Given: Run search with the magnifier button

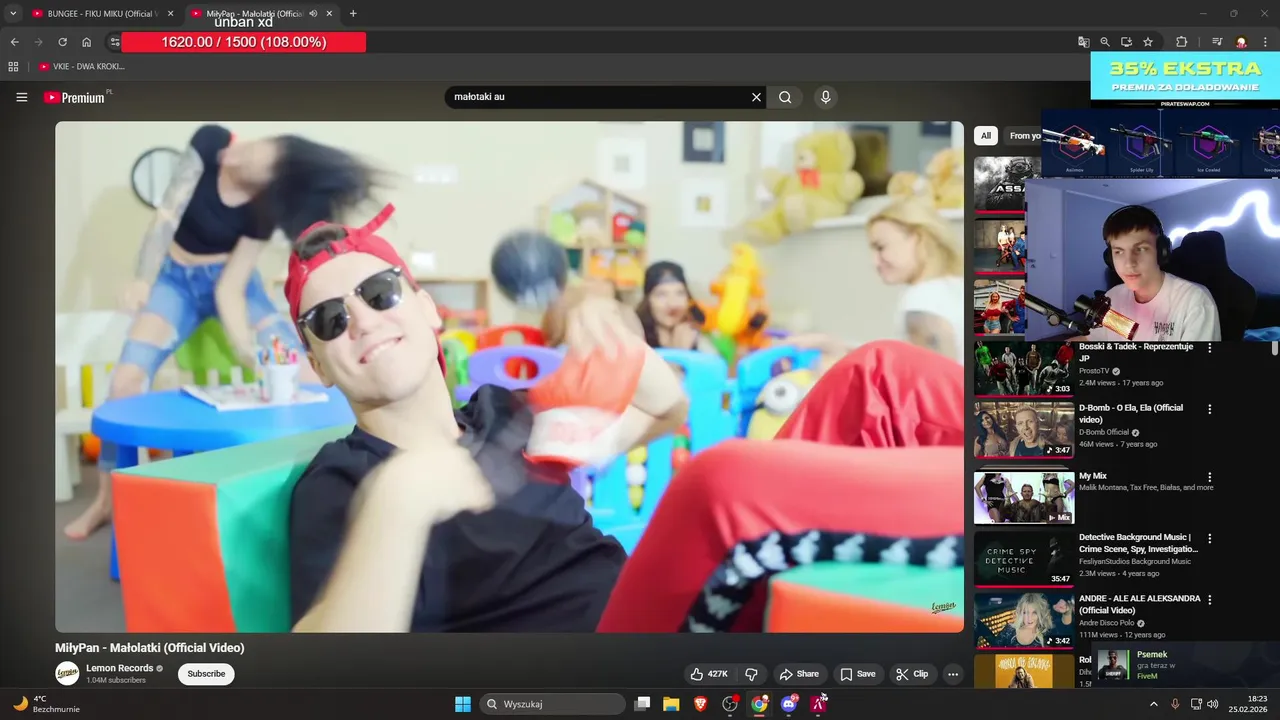Looking at the screenshot, I should coord(785,97).
